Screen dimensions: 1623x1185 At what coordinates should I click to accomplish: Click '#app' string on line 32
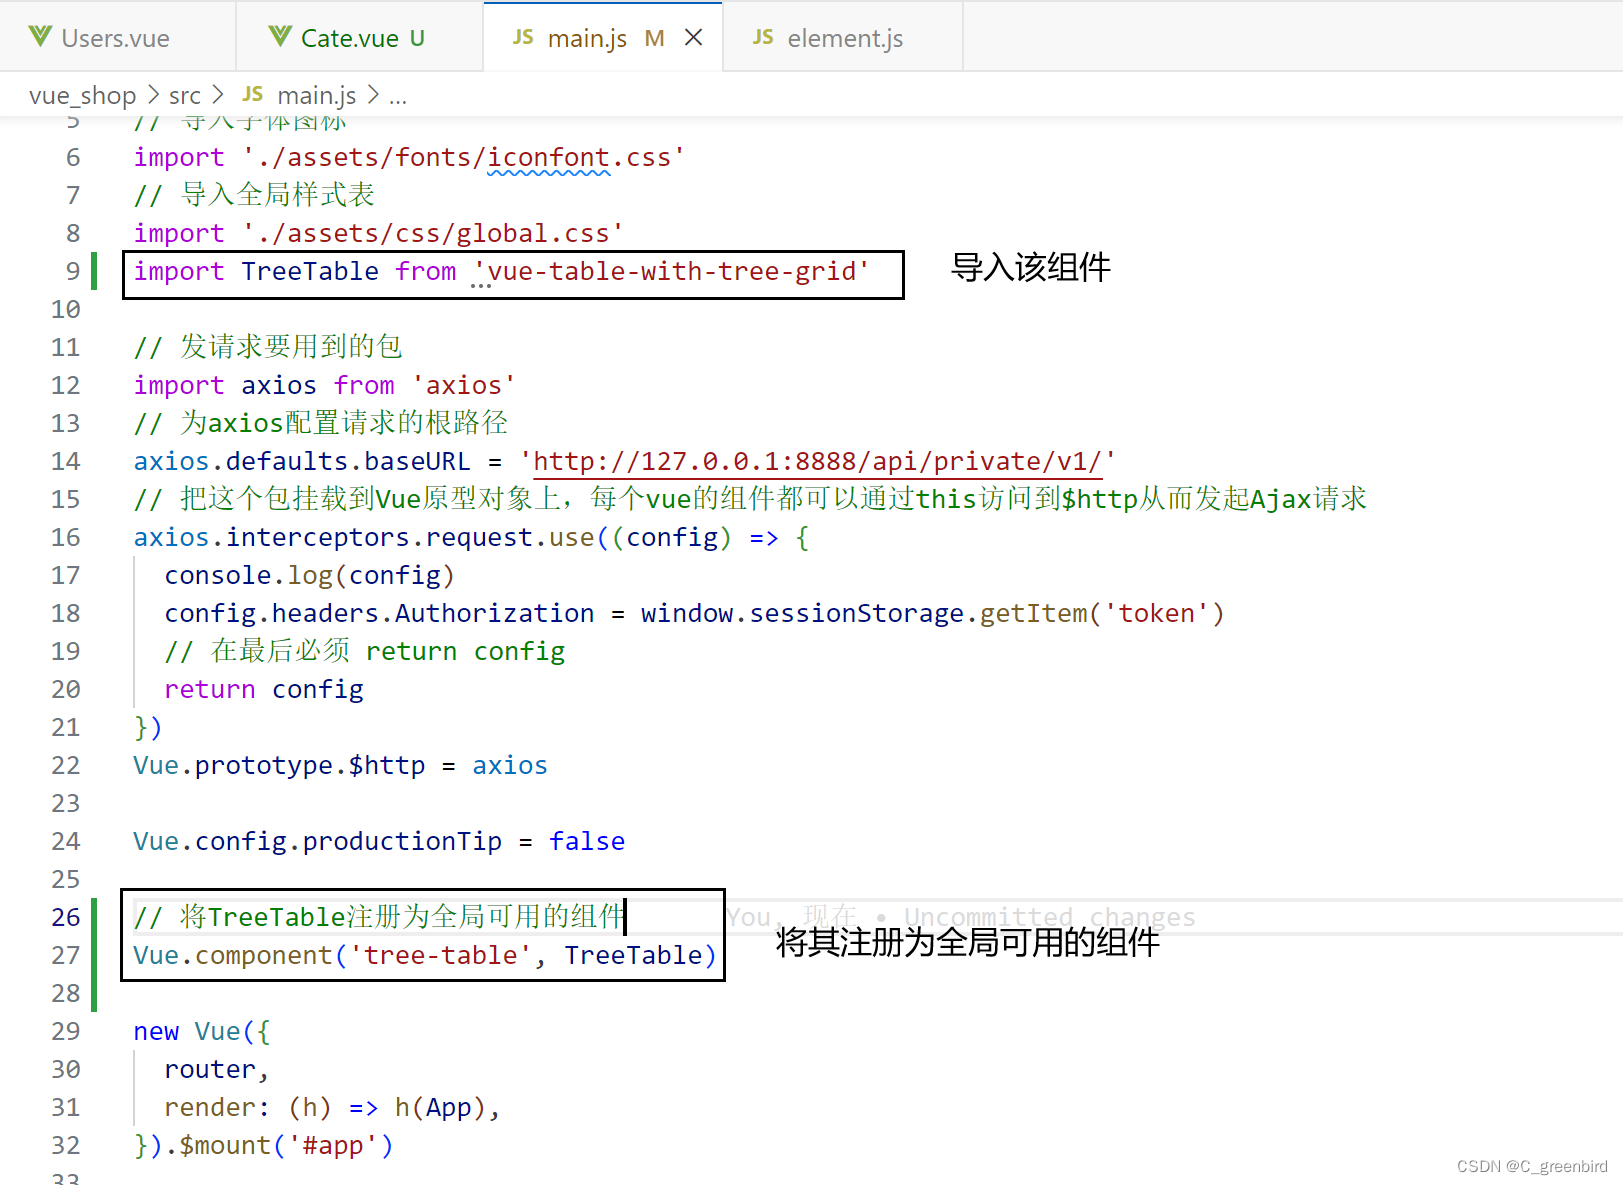click(340, 1145)
